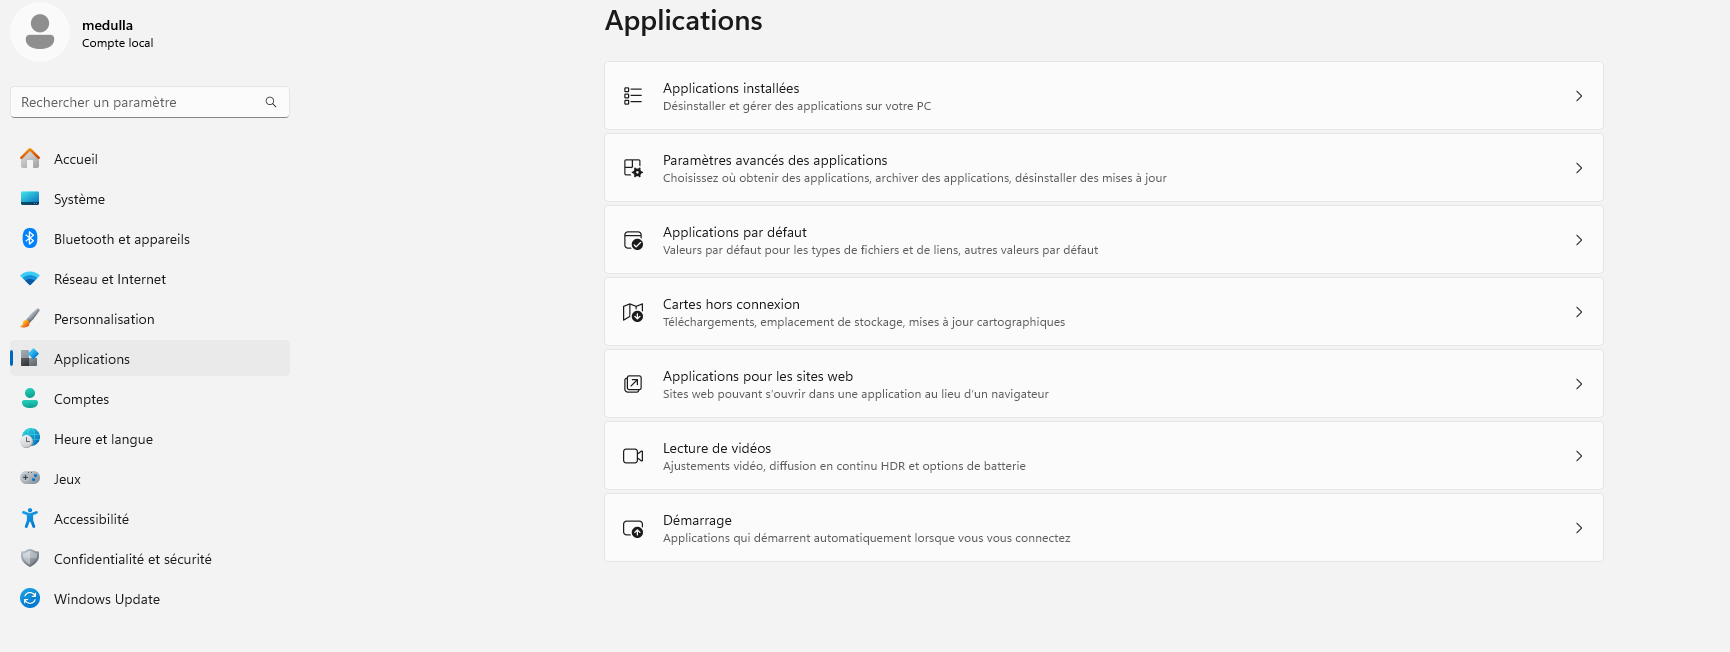
Task: Click the Démarrage startup icon
Action: (x=633, y=527)
